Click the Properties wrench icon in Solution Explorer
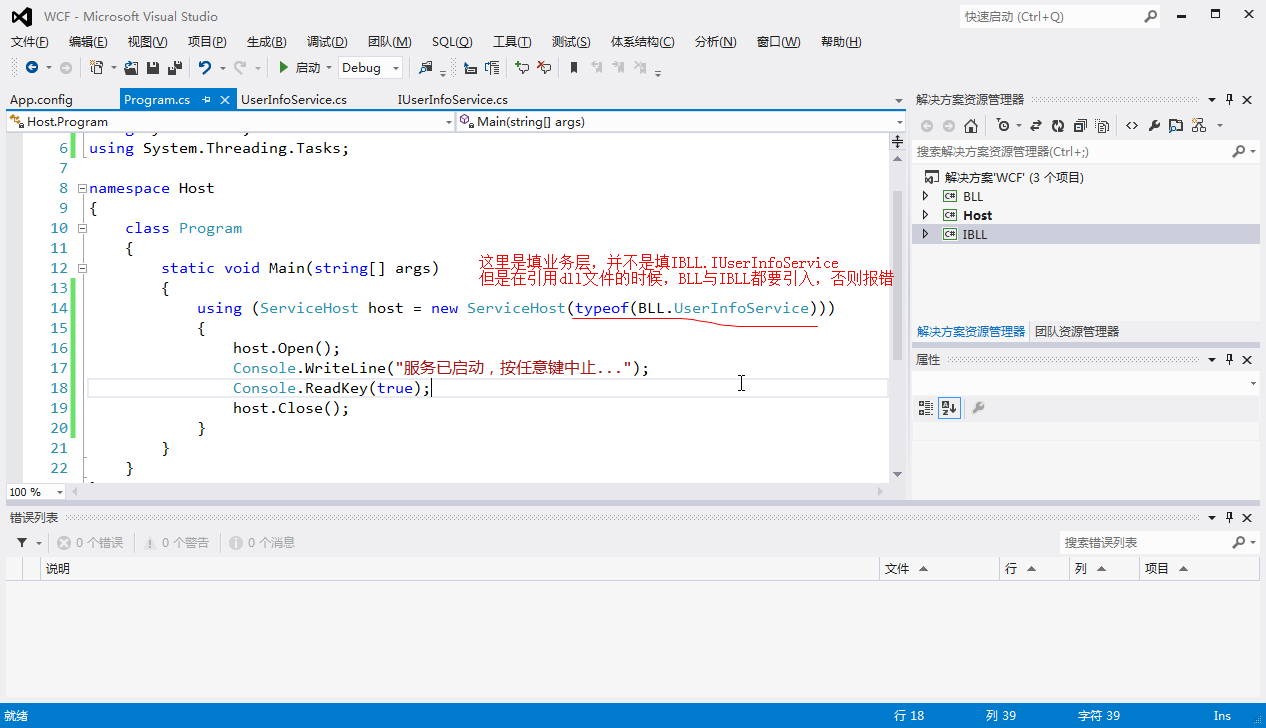 click(1154, 125)
